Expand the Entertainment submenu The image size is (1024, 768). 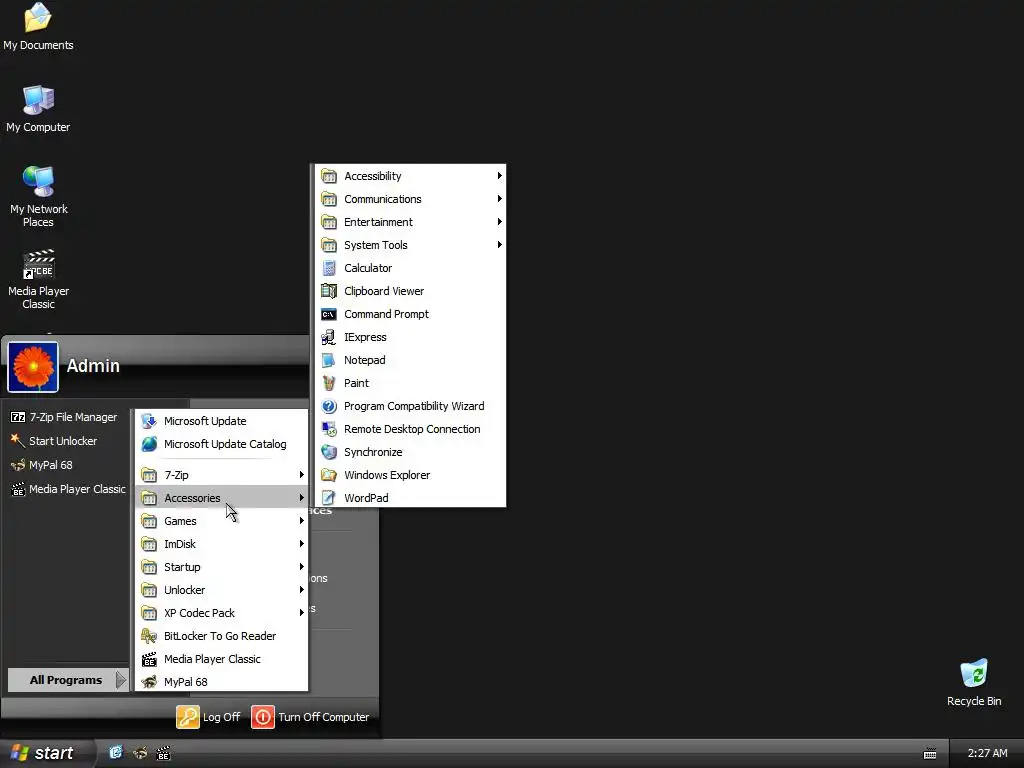(410, 222)
